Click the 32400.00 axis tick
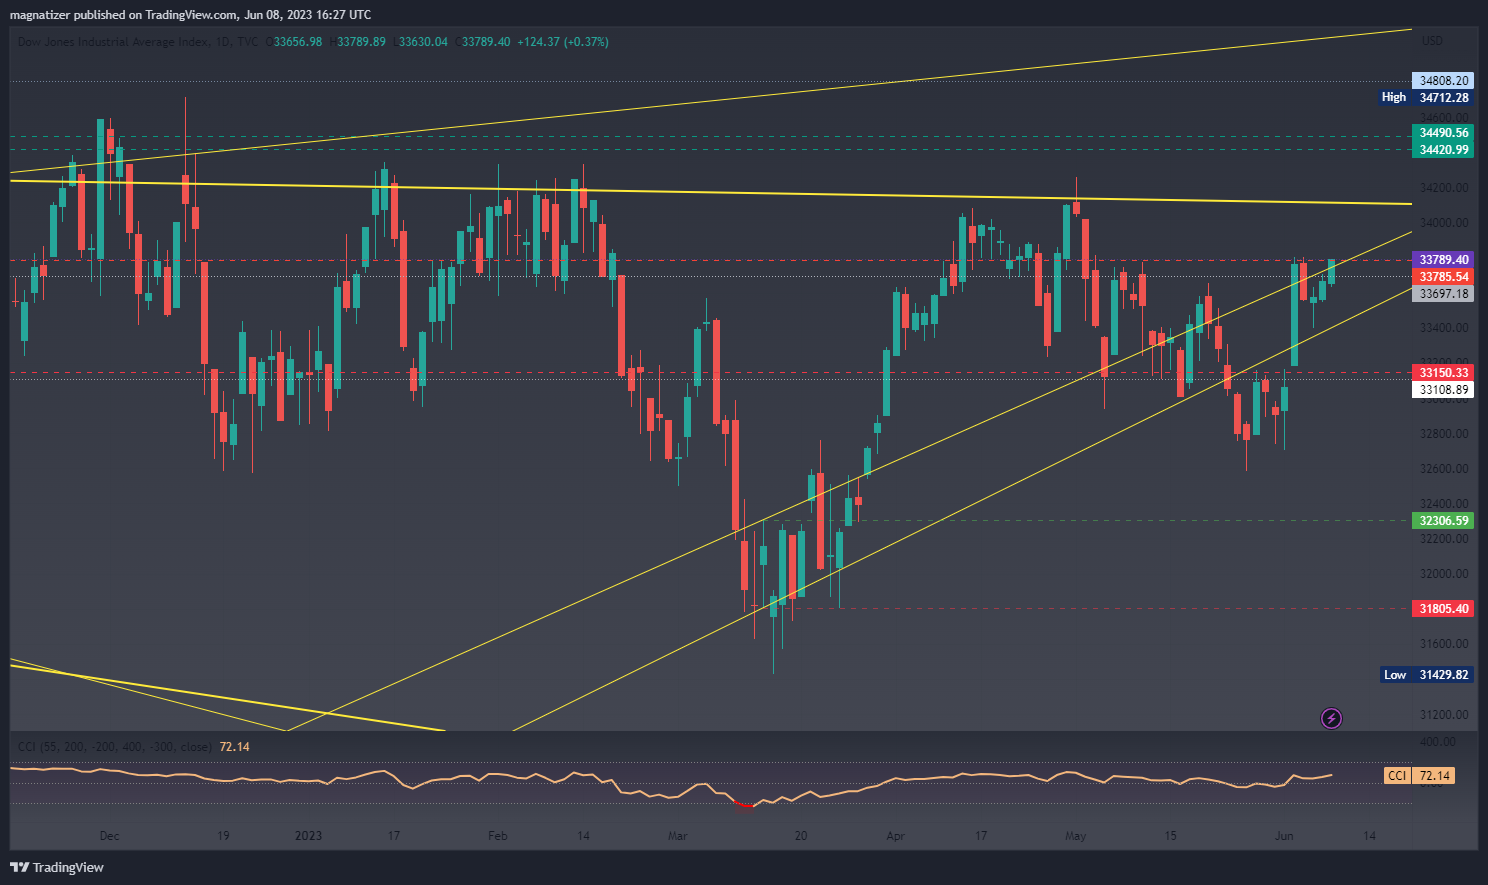The height and width of the screenshot is (885, 1488). click(1444, 504)
